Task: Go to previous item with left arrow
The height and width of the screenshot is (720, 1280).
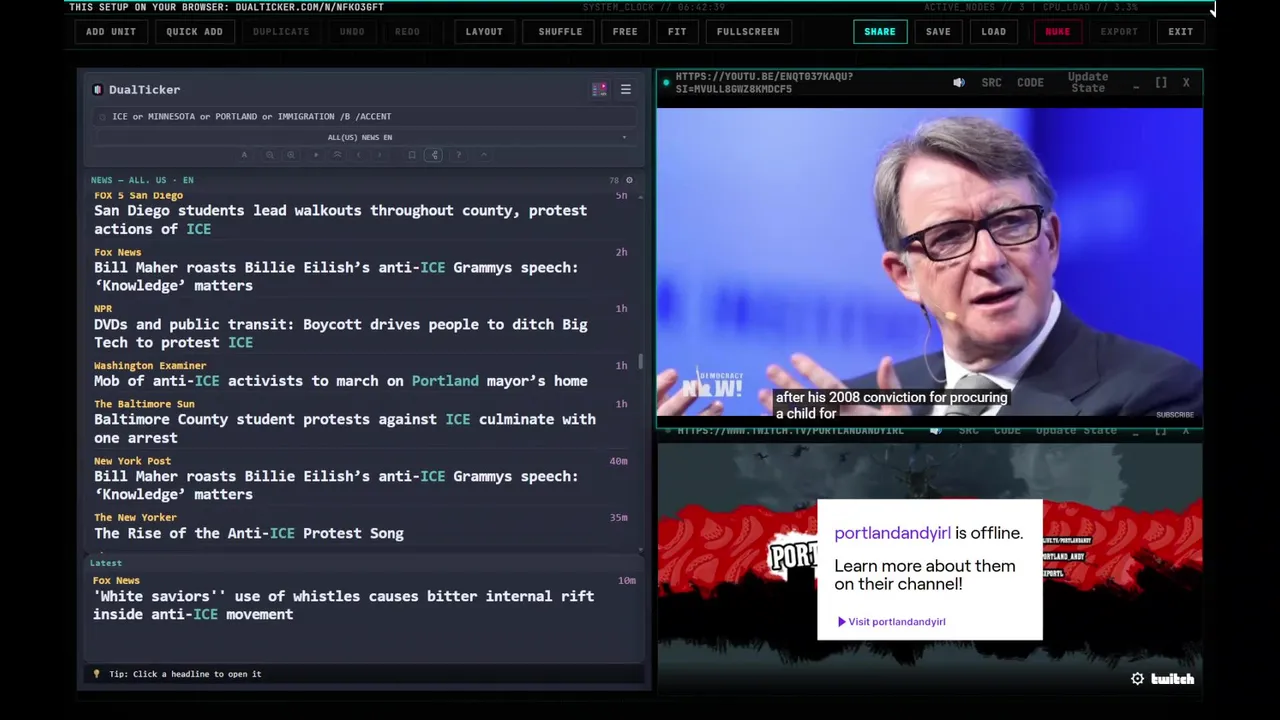Action: point(359,155)
